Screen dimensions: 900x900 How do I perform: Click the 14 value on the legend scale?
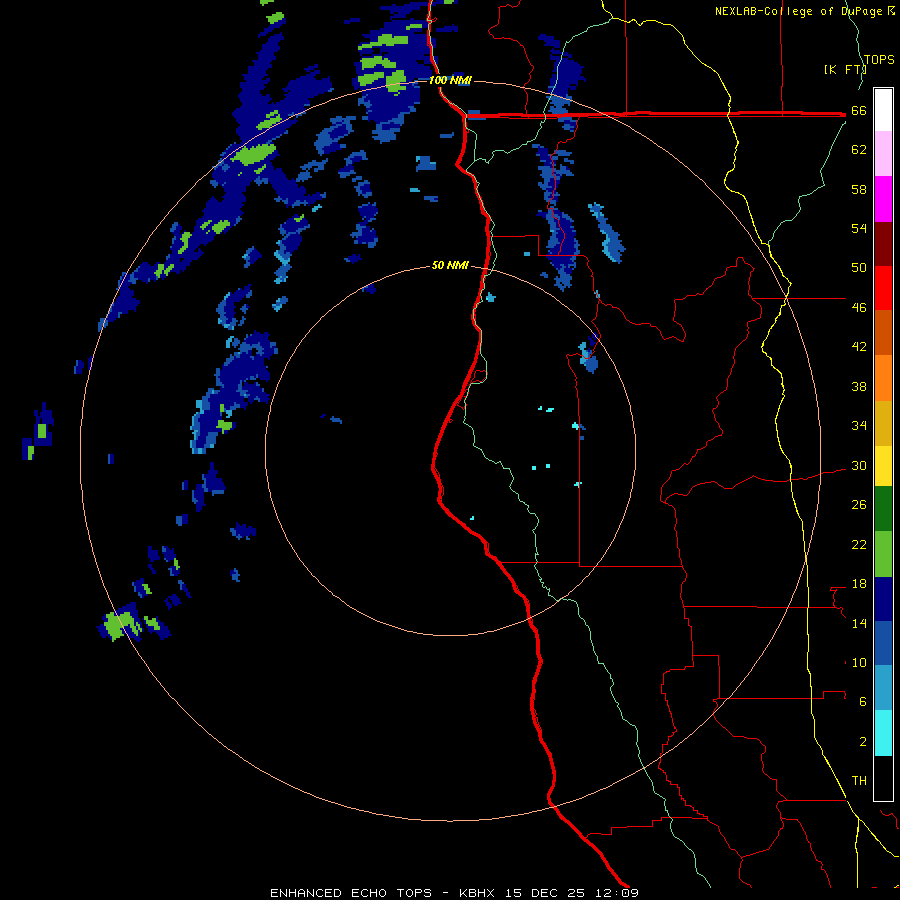[x=859, y=623]
